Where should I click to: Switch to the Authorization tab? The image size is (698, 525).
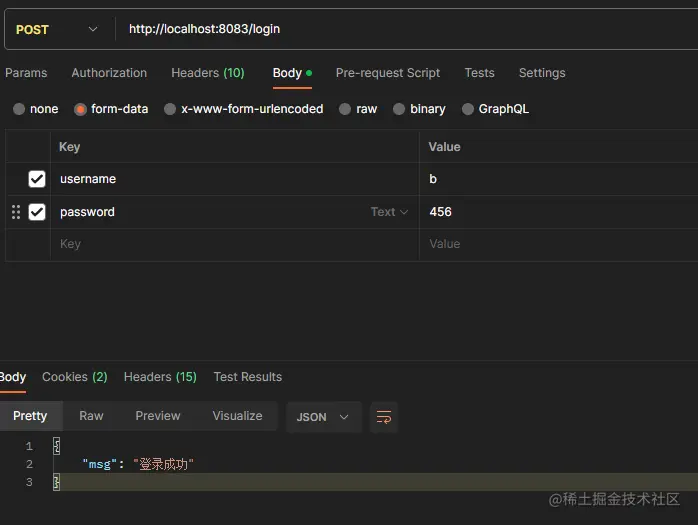tap(109, 73)
